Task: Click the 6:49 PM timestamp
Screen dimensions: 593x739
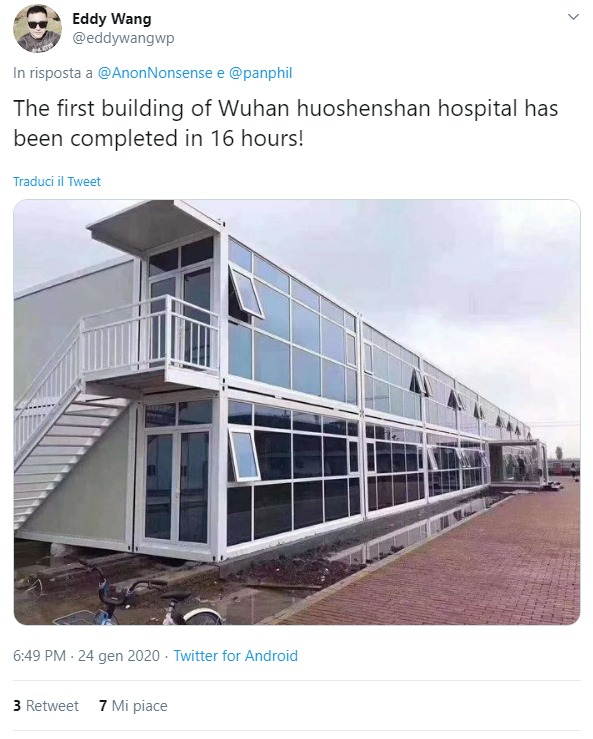Action: tap(40, 656)
